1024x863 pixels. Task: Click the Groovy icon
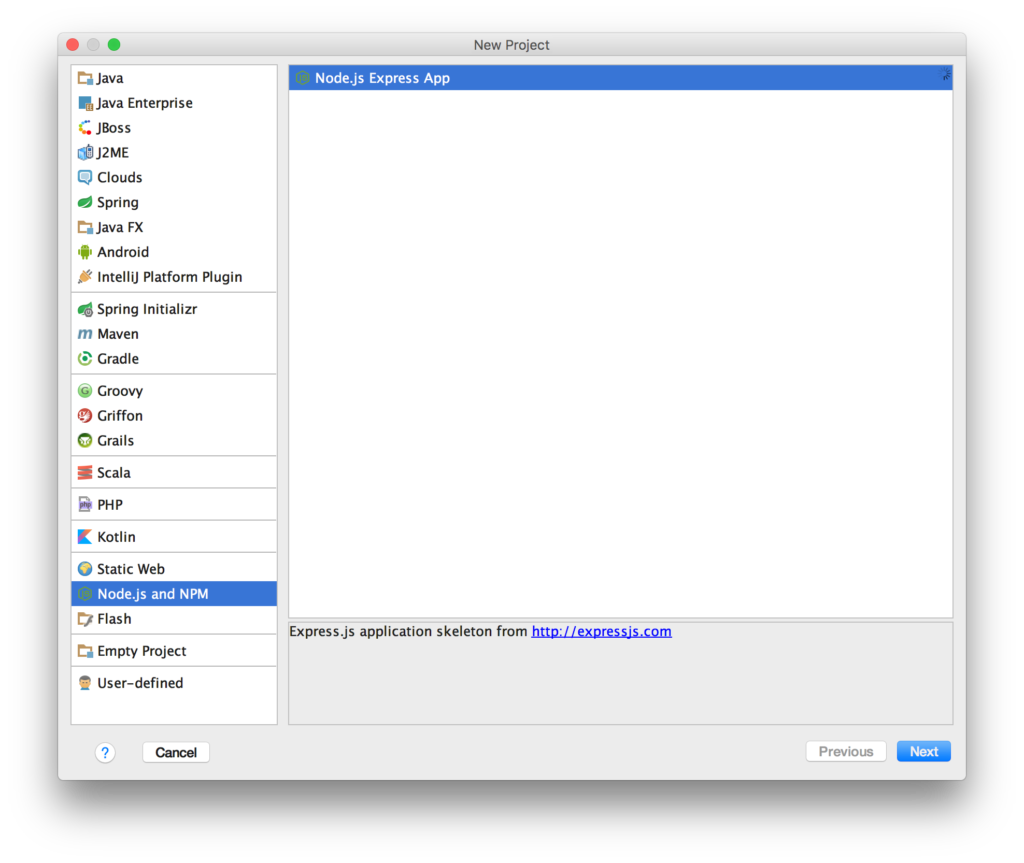tap(85, 391)
